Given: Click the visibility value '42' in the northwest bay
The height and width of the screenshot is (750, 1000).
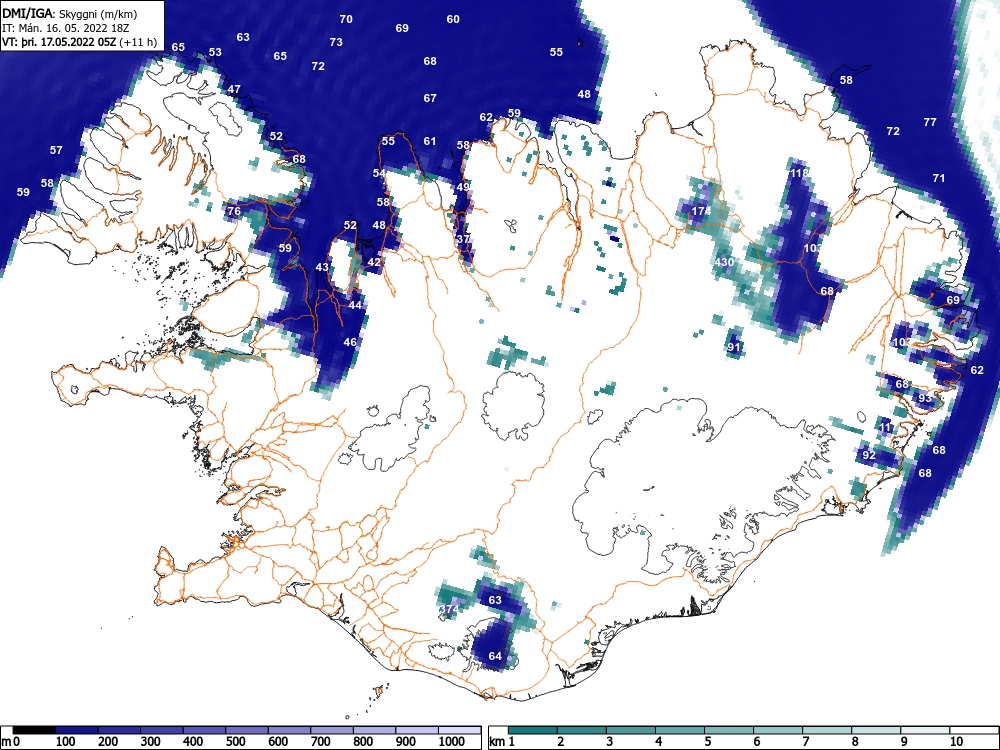Looking at the screenshot, I should pyautogui.click(x=374, y=262).
